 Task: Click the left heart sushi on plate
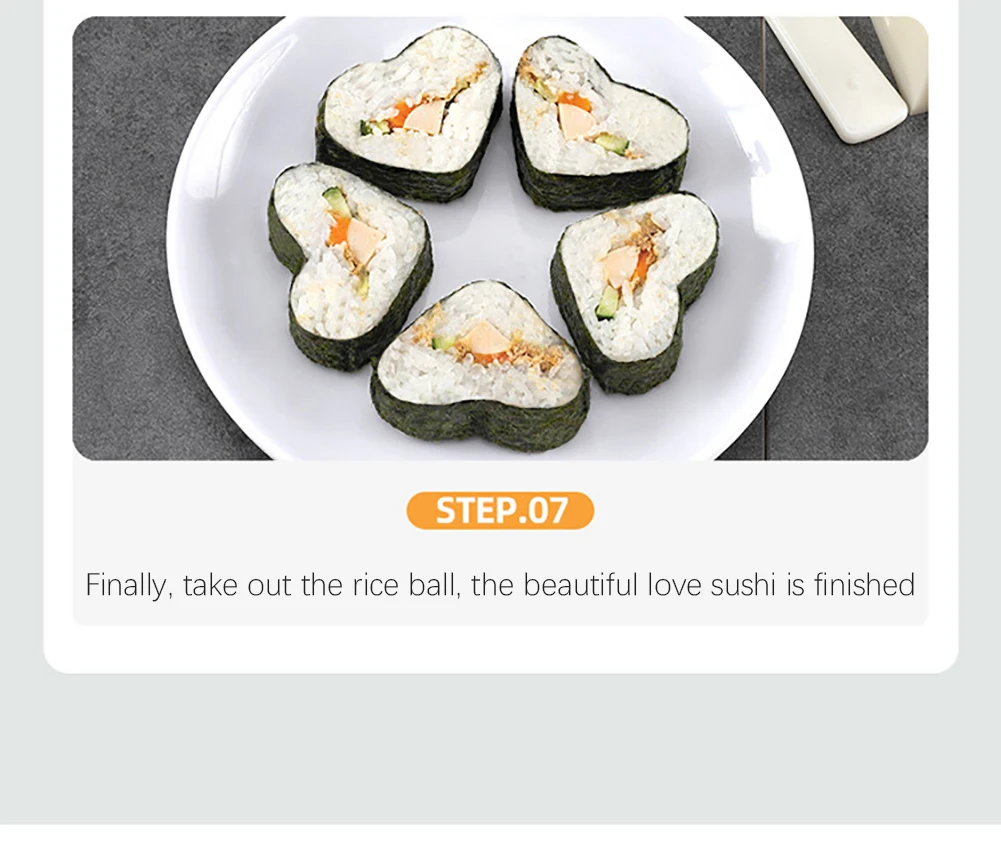point(350,261)
